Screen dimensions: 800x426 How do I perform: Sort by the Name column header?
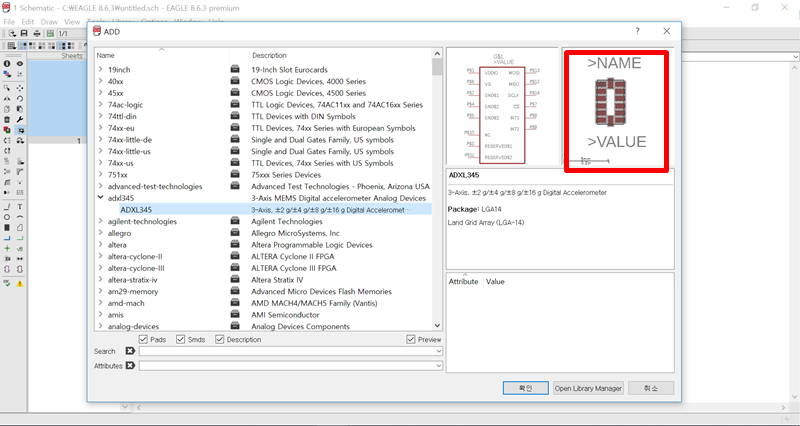pyautogui.click(x=161, y=55)
